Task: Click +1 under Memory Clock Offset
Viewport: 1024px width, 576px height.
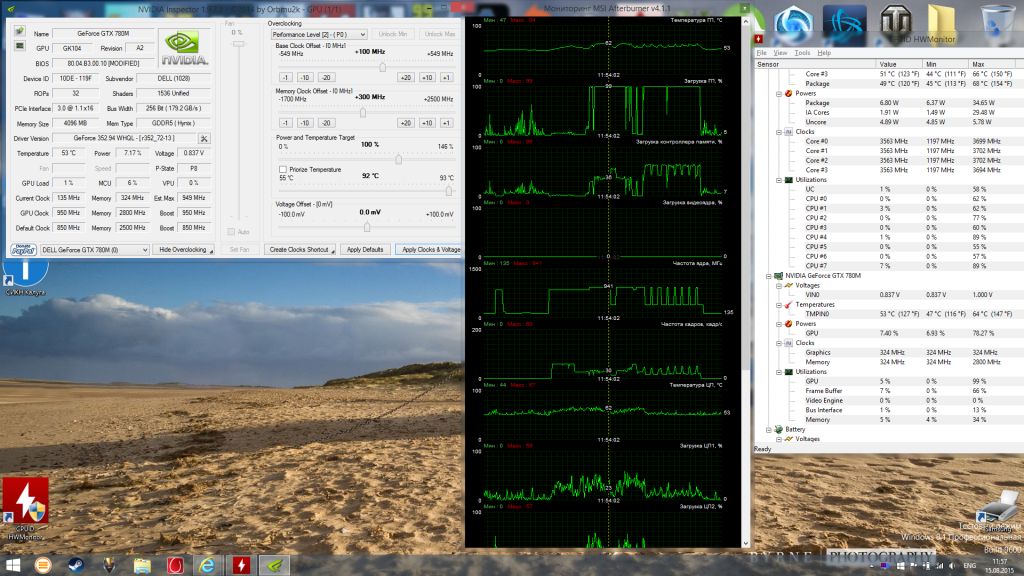Action: click(446, 123)
